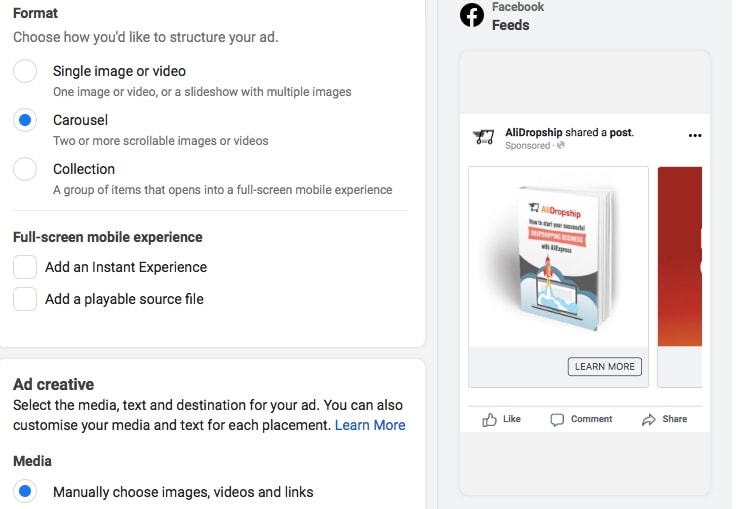Choose the Collection format radio button

25,169
